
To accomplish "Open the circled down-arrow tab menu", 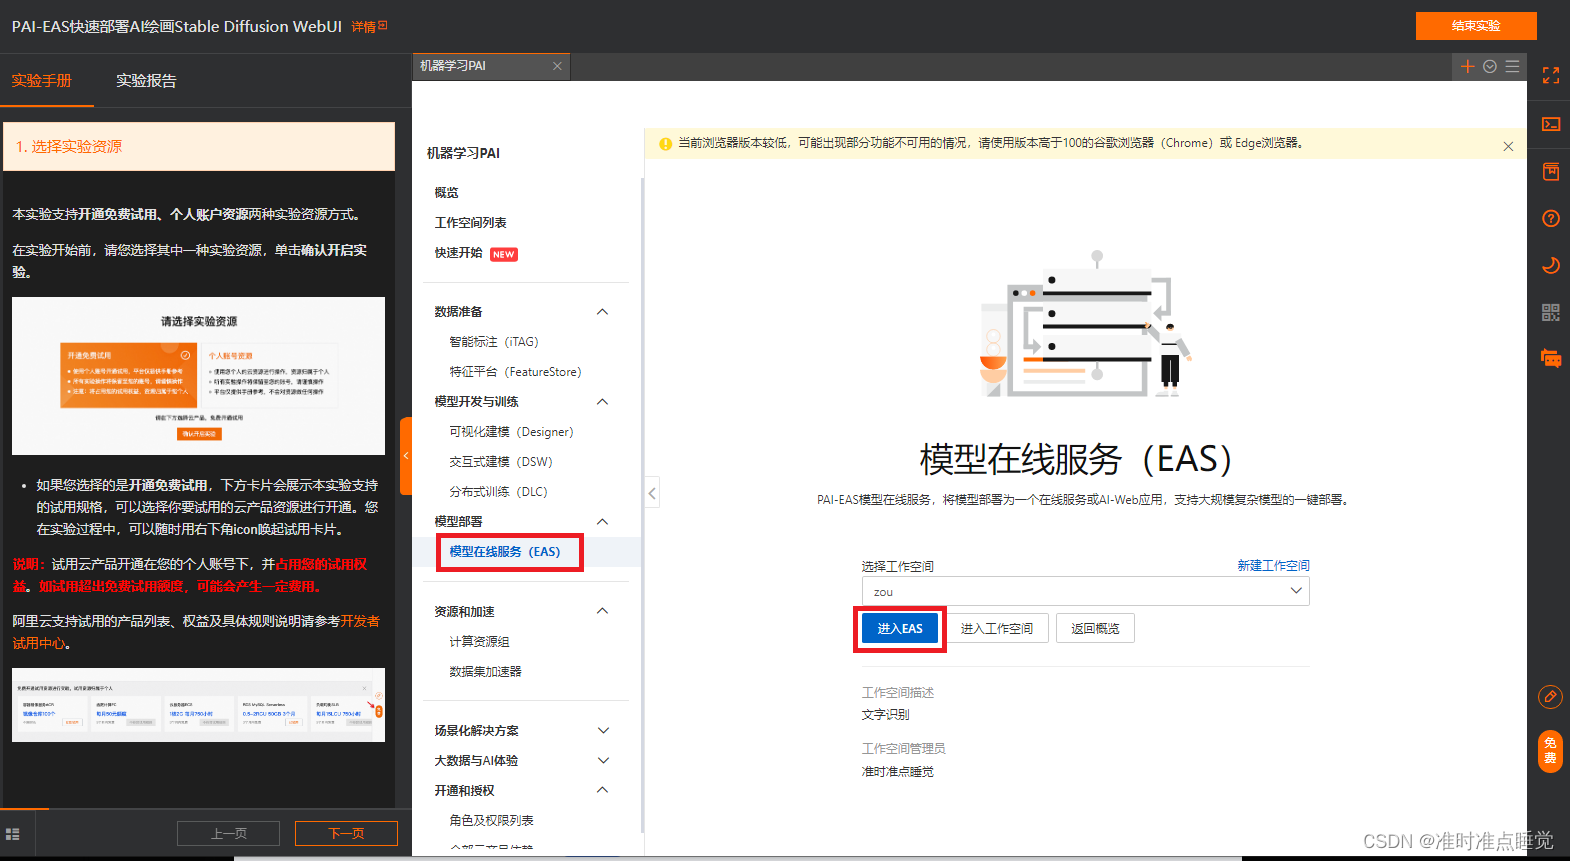I will coord(1490,66).
